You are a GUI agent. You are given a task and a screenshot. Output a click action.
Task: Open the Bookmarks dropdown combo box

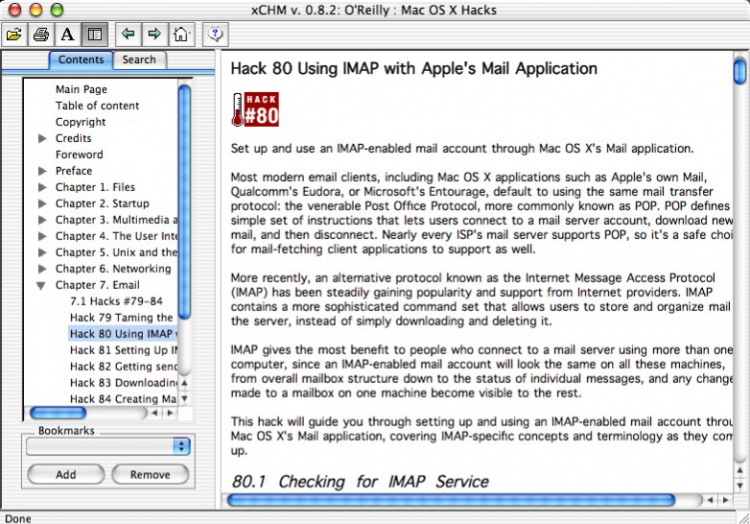pyautogui.click(x=109, y=447)
